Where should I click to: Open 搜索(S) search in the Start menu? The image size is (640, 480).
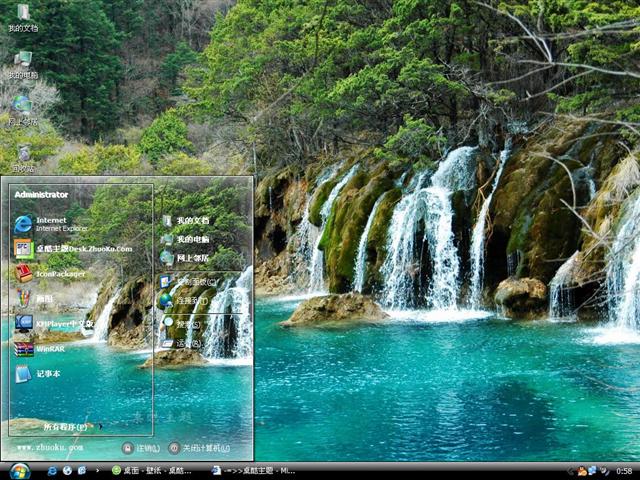coord(182,324)
